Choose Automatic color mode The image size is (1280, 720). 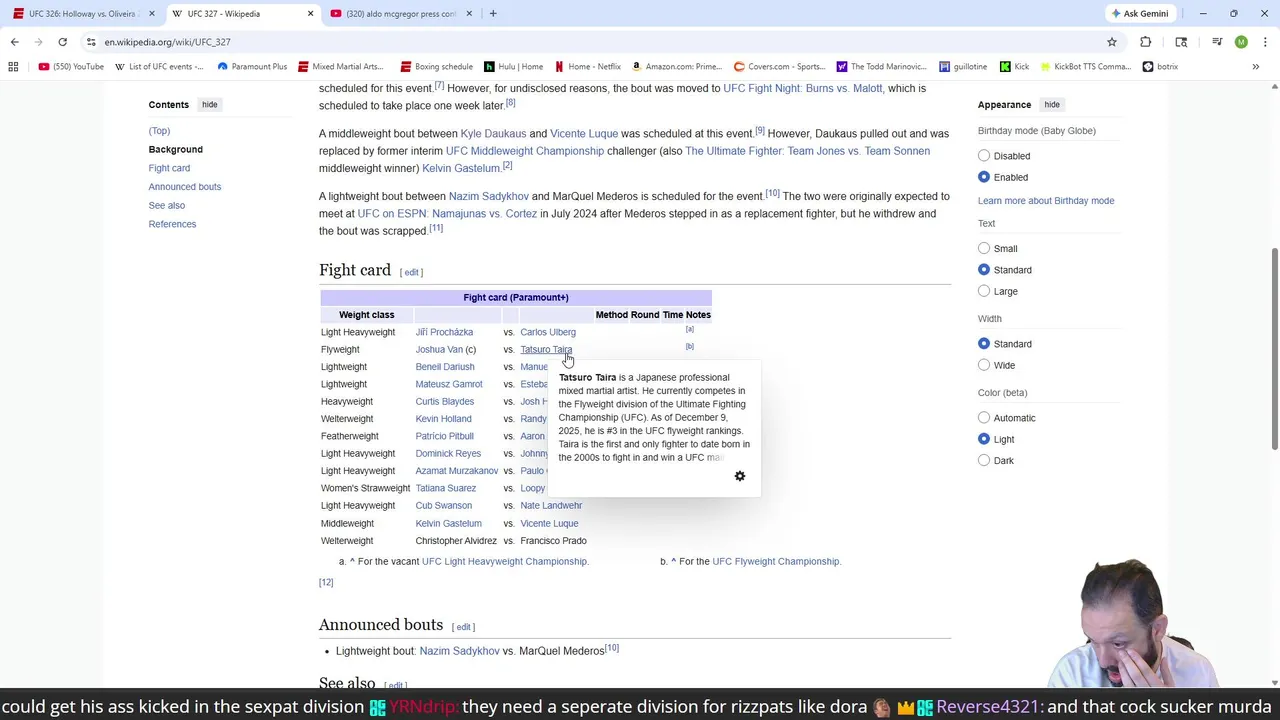pos(984,418)
